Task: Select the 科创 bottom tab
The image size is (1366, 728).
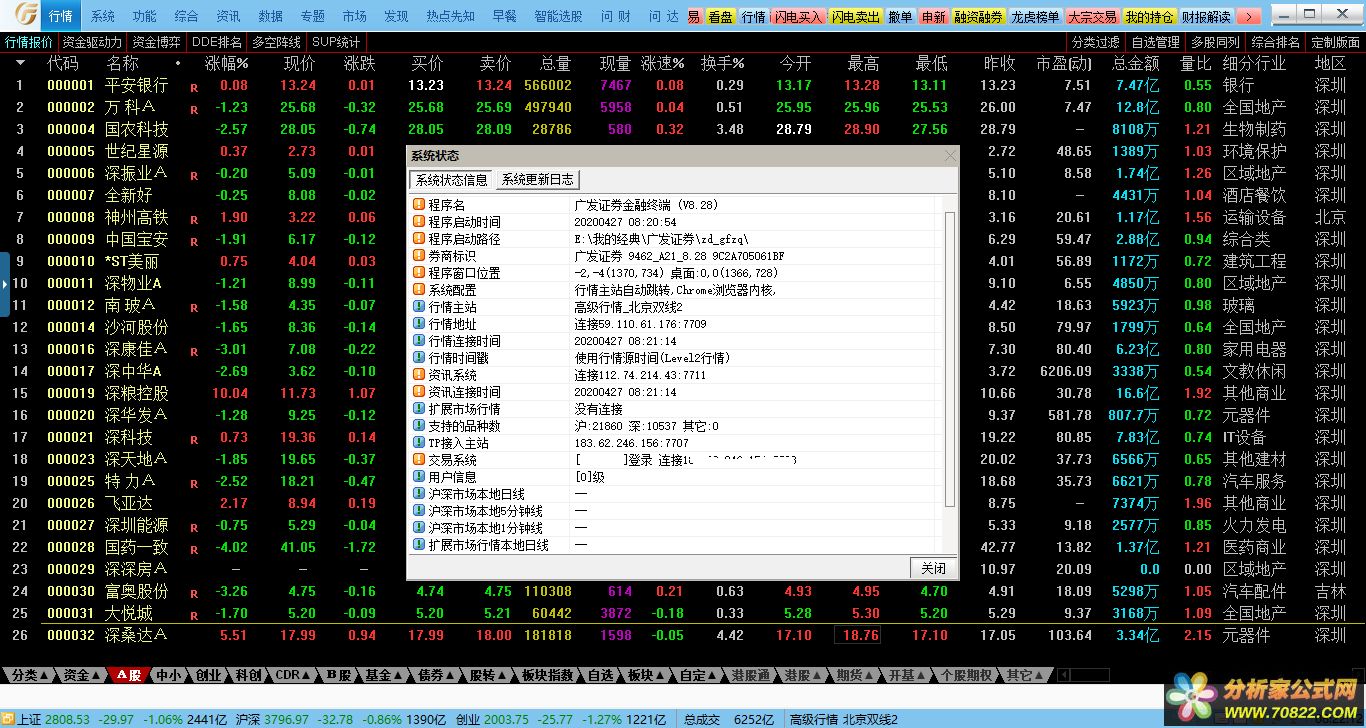Action: (x=248, y=676)
